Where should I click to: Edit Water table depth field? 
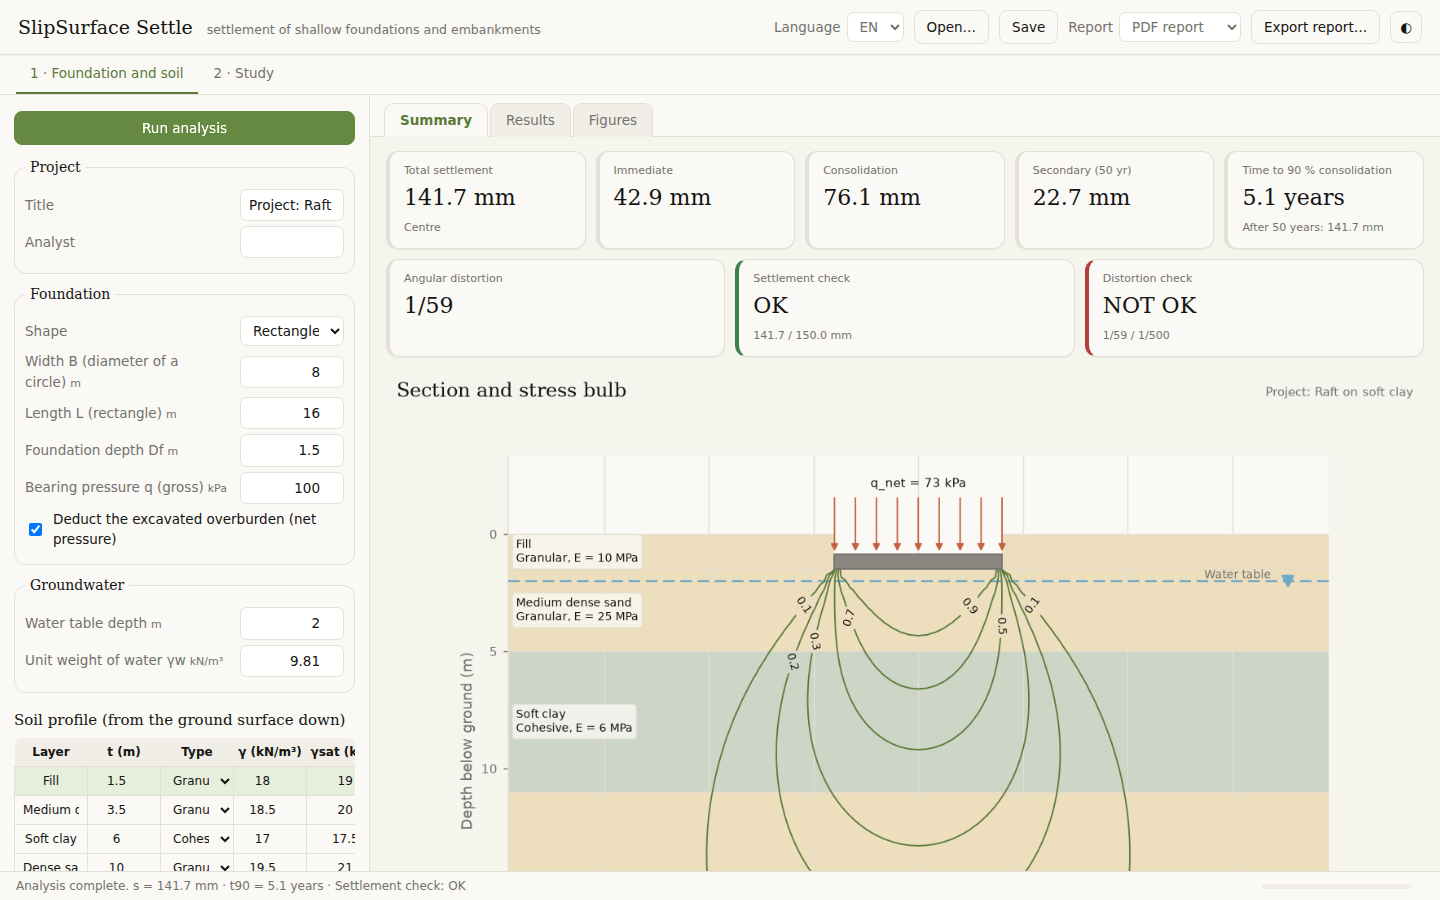click(292, 623)
